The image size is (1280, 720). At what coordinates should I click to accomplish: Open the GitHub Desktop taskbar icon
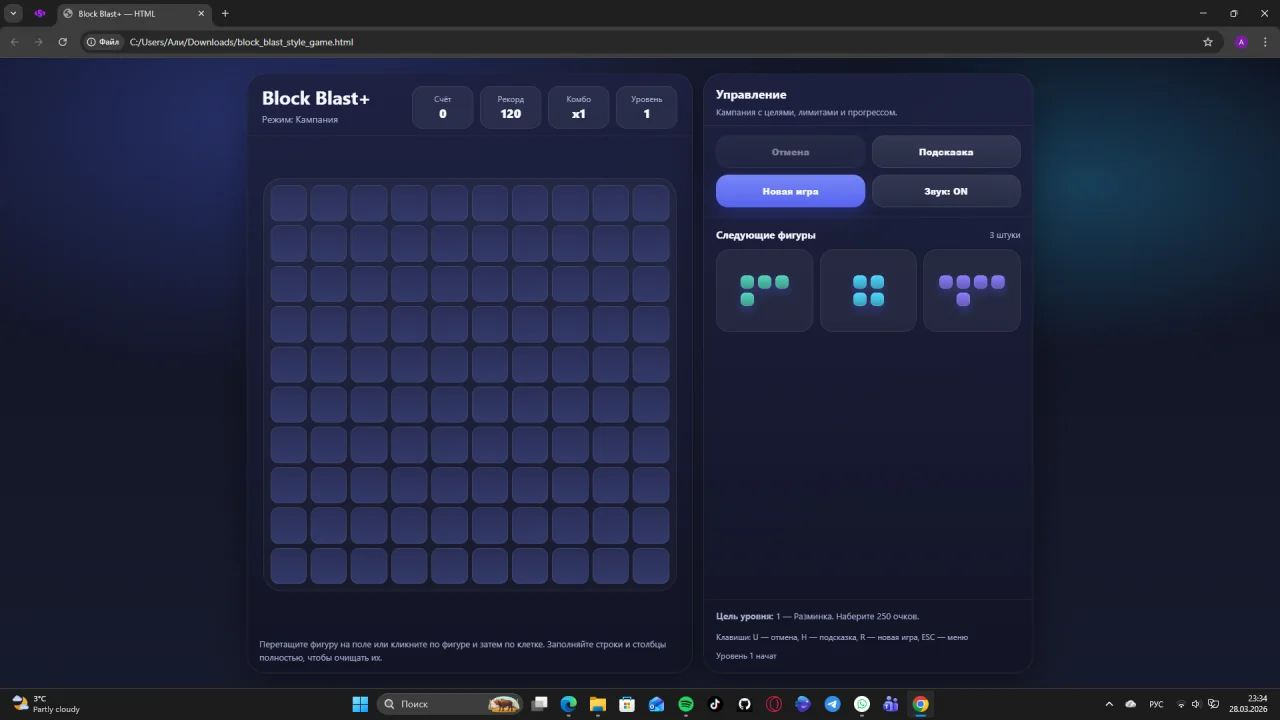[744, 704]
